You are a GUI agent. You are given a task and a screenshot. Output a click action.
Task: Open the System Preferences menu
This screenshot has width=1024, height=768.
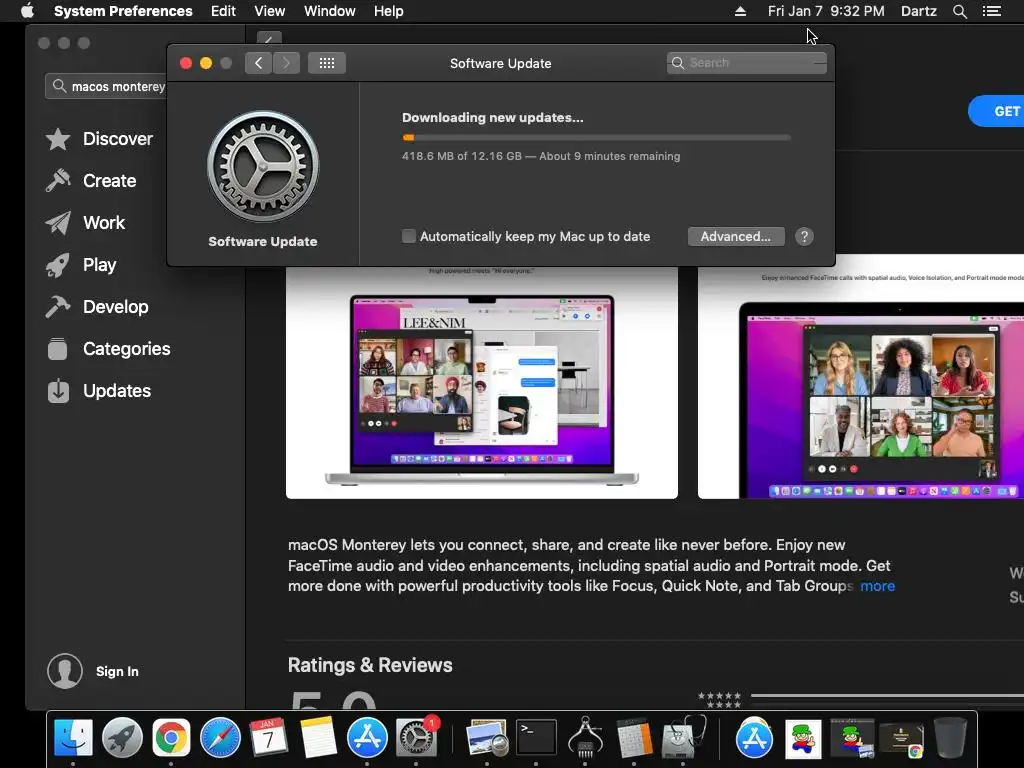[x=123, y=11]
